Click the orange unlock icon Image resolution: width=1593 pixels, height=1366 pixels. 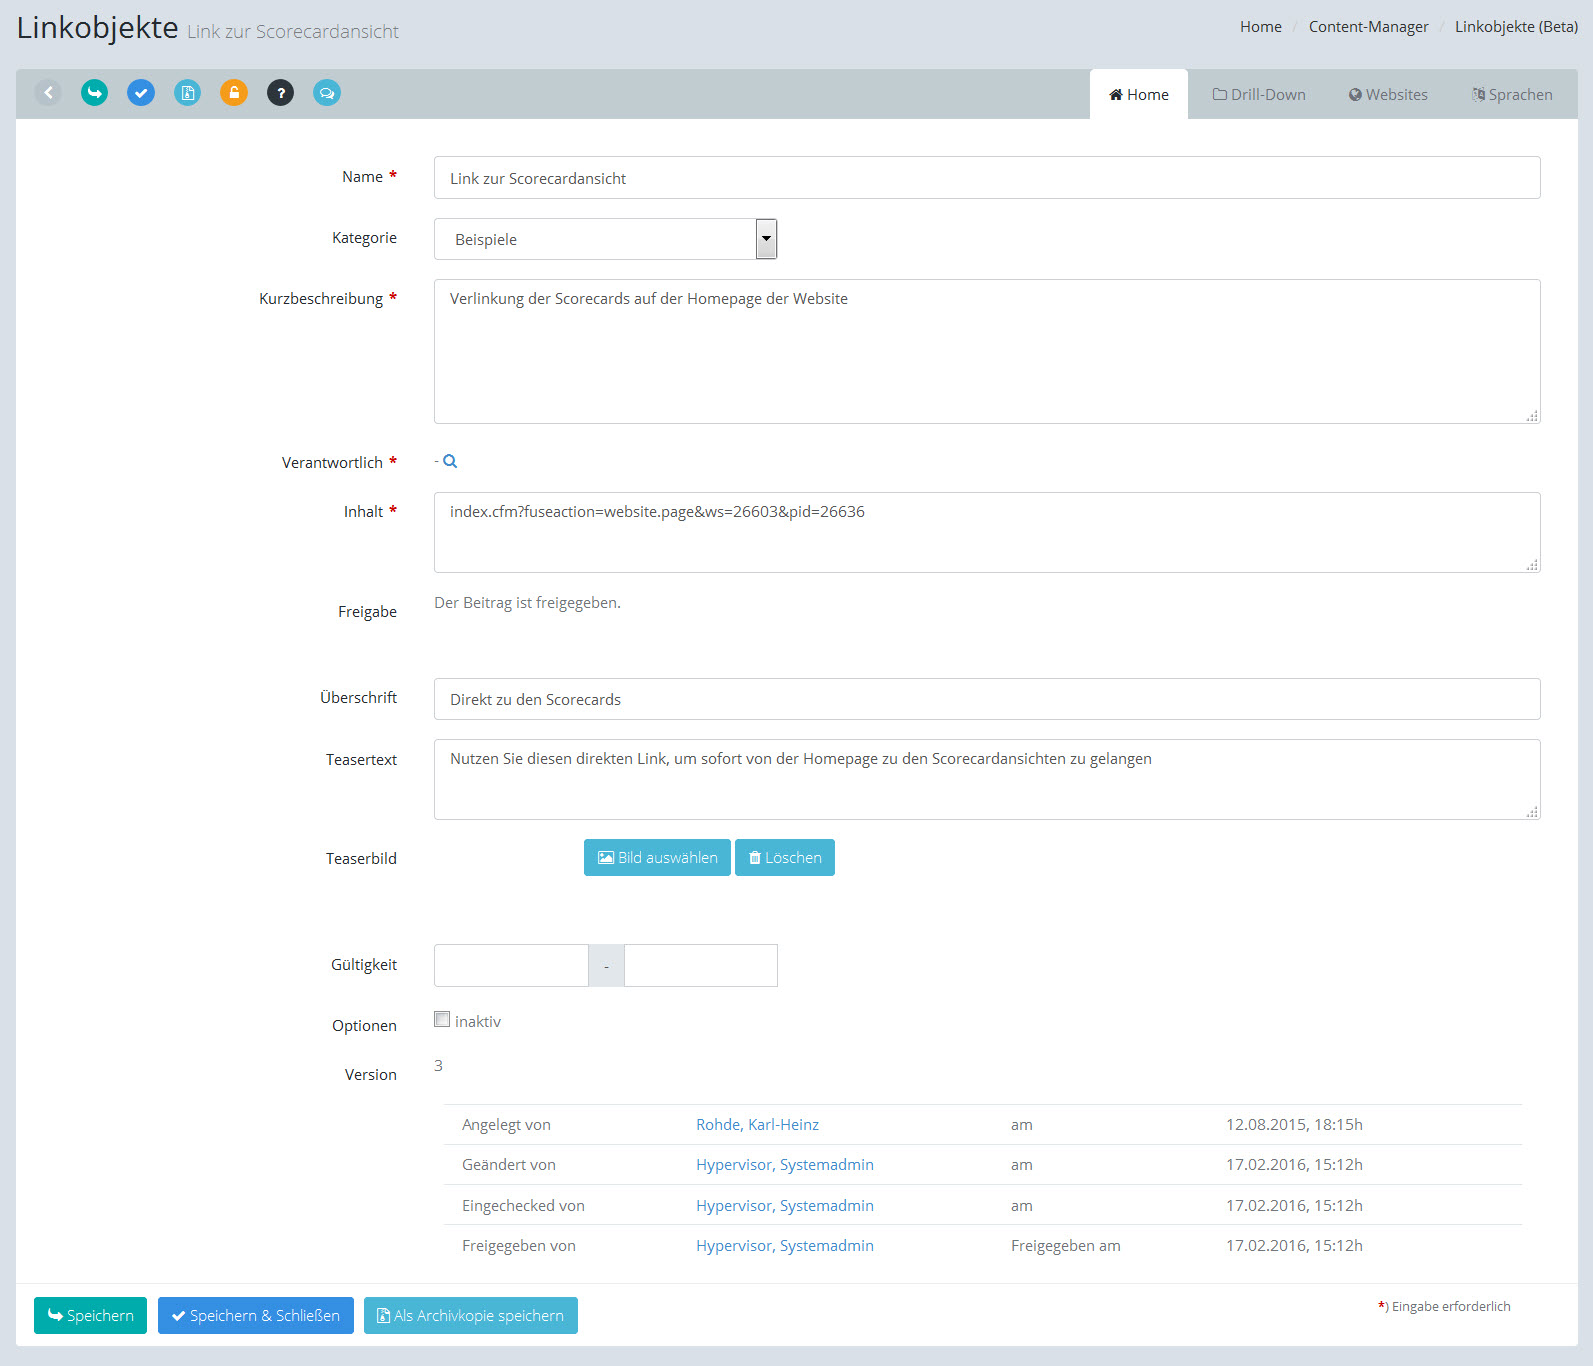[234, 93]
